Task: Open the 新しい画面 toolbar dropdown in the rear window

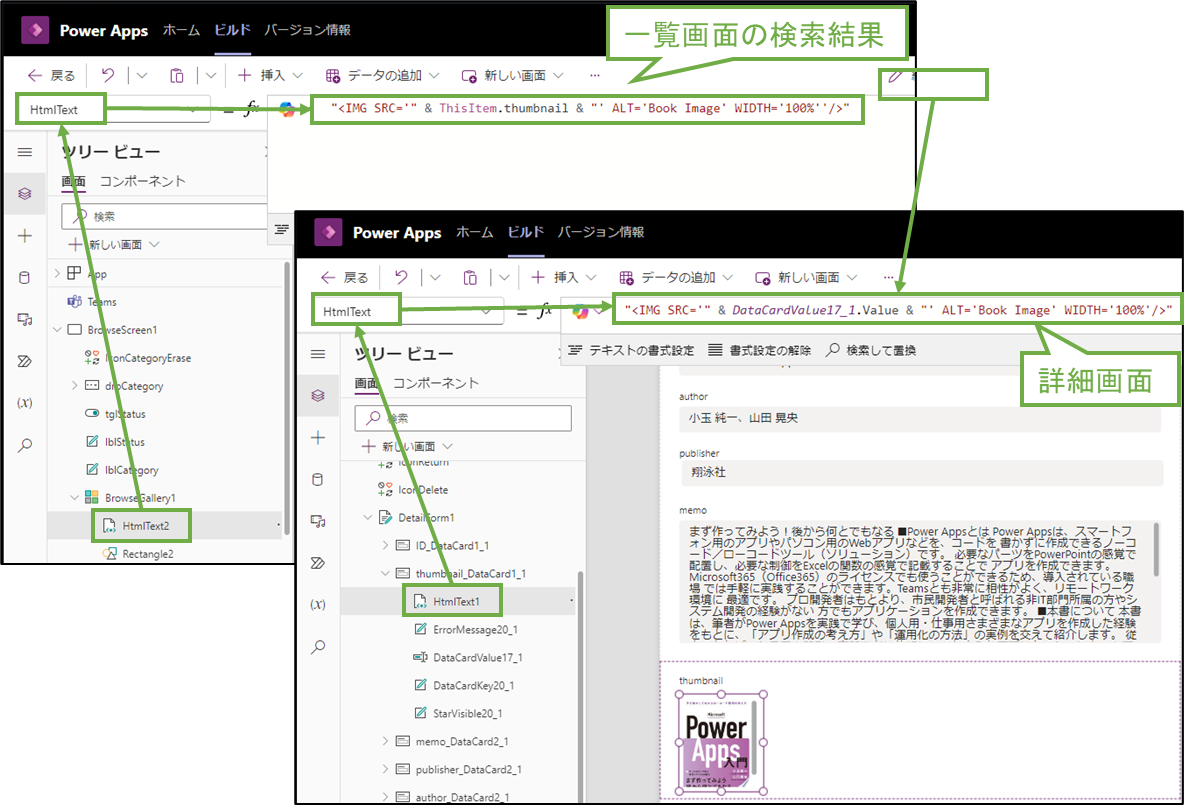Action: 513,76
